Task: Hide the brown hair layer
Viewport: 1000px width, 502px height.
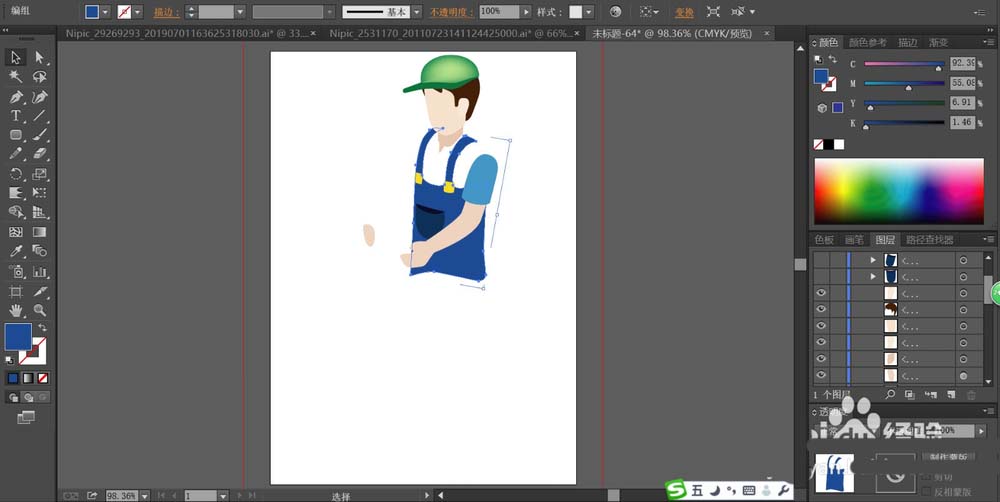Action: click(x=820, y=310)
